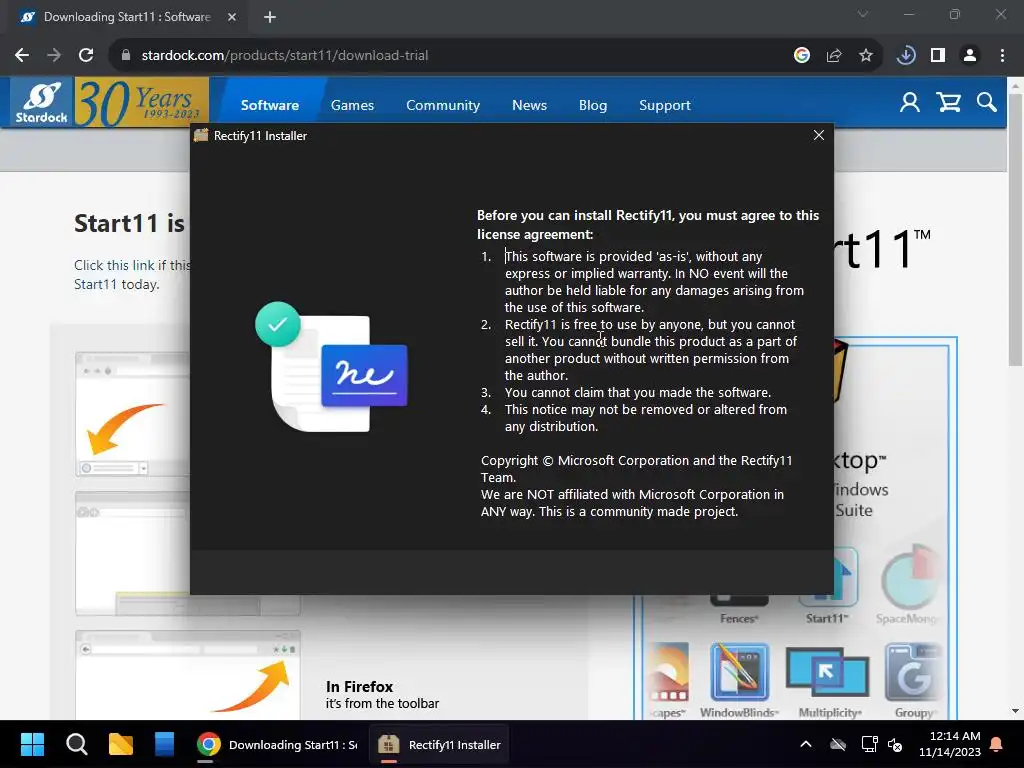
Task: Click the address bar URL field
Action: [451, 56]
